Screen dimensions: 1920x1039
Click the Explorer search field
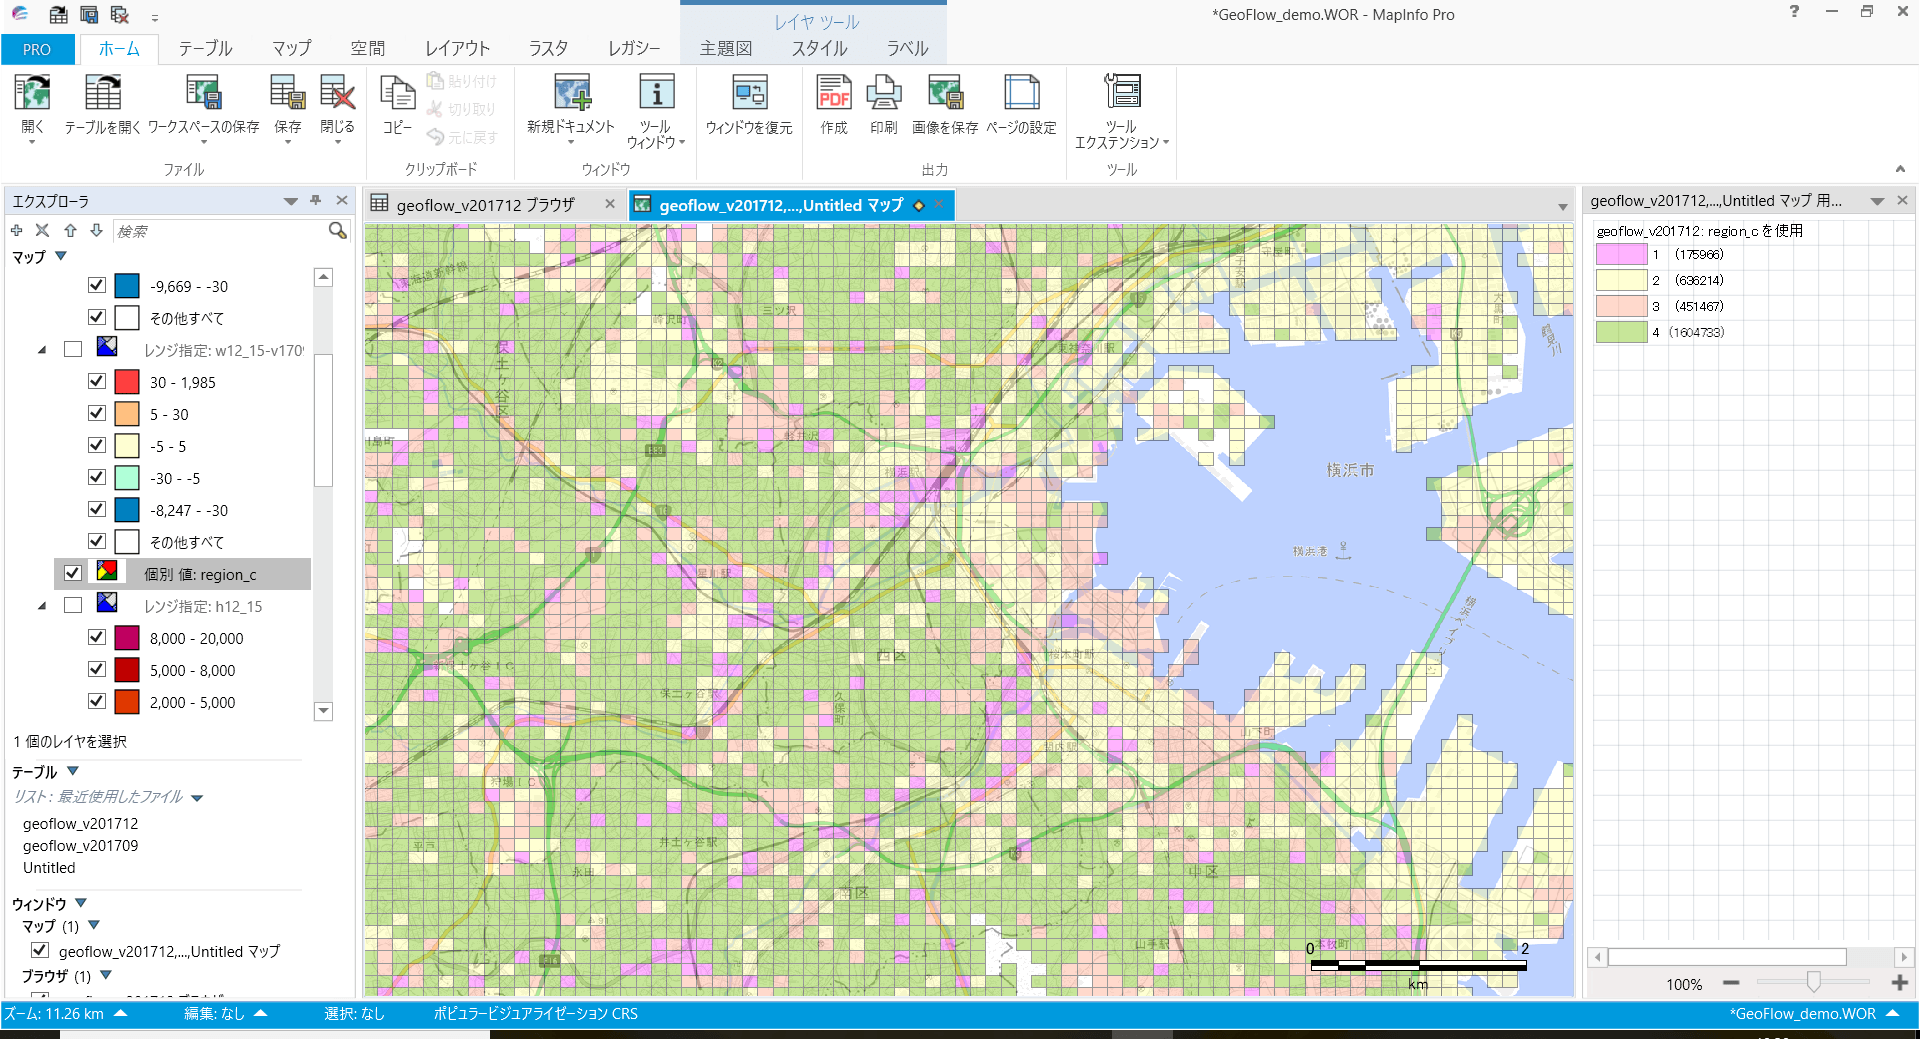click(220, 231)
